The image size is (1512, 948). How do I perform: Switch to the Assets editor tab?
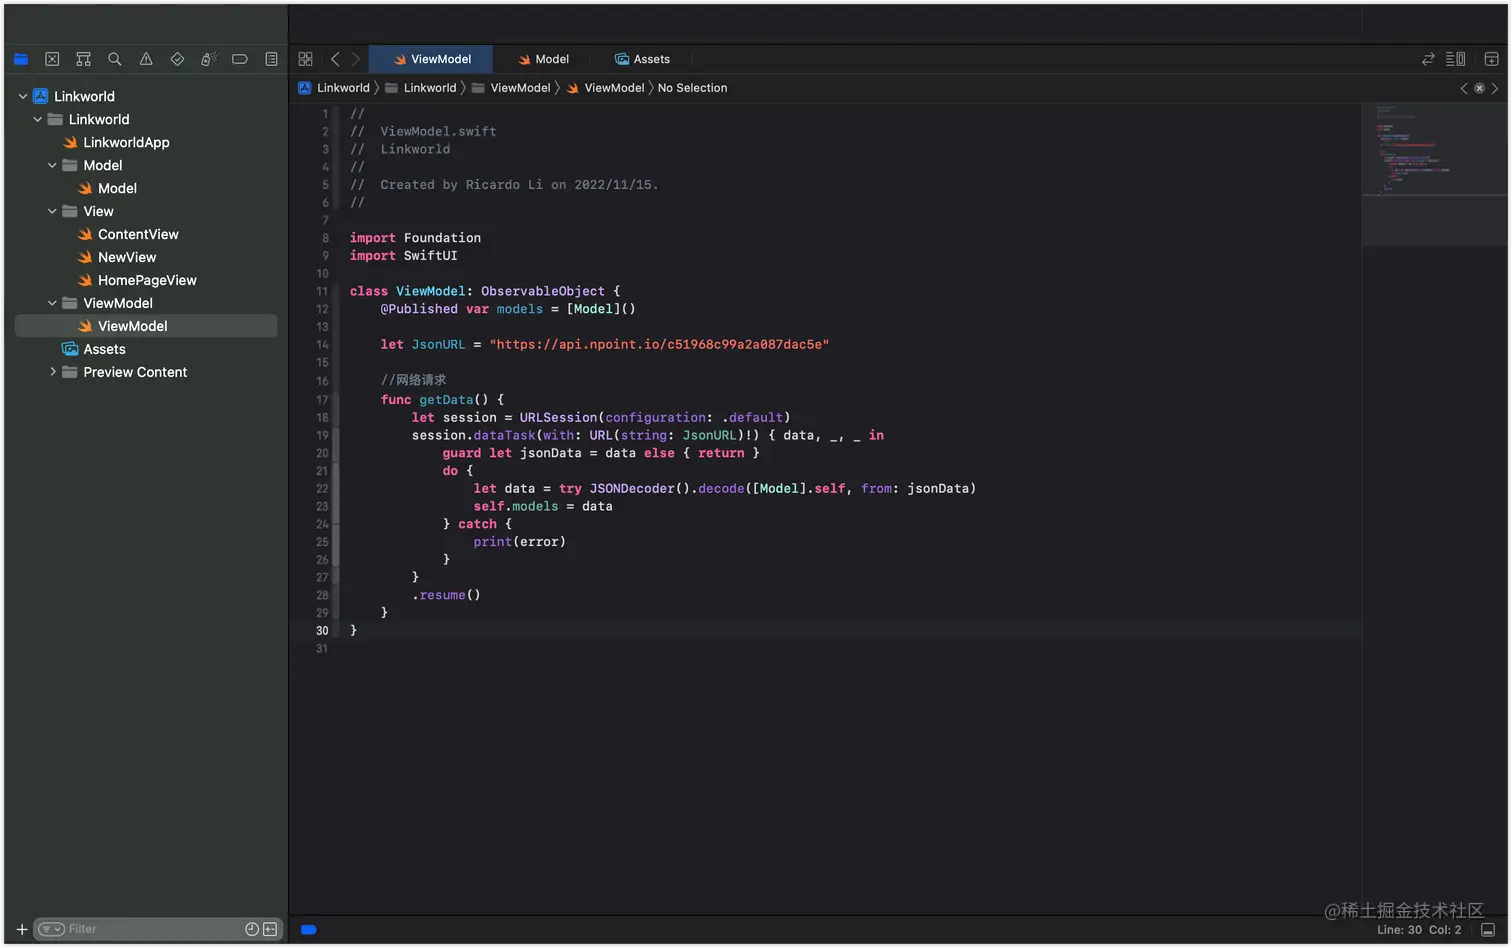642,59
